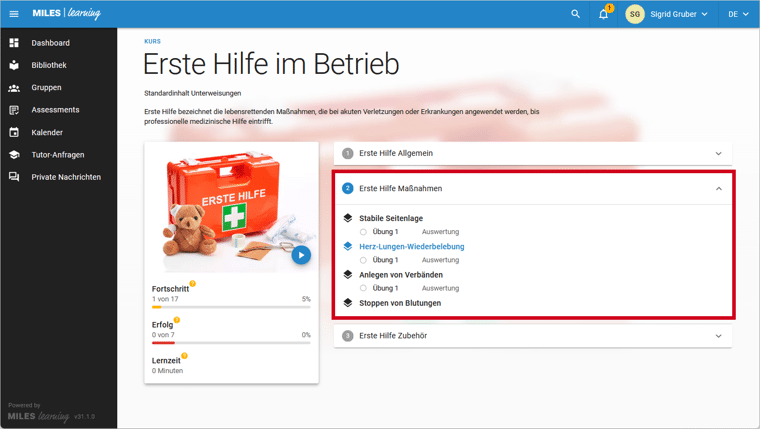The width and height of the screenshot is (760, 429).
Task: Open the notifications bell icon
Action: coord(603,15)
